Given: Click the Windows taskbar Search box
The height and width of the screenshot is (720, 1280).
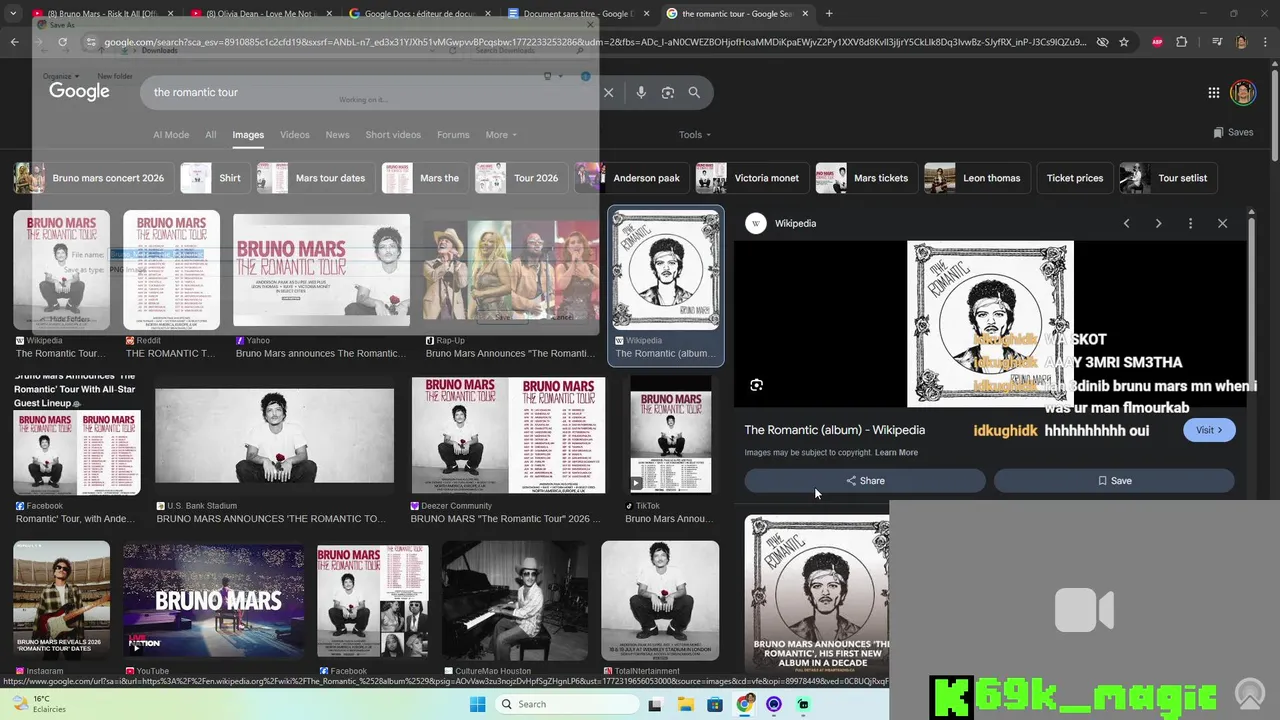Looking at the screenshot, I should tap(565, 704).
